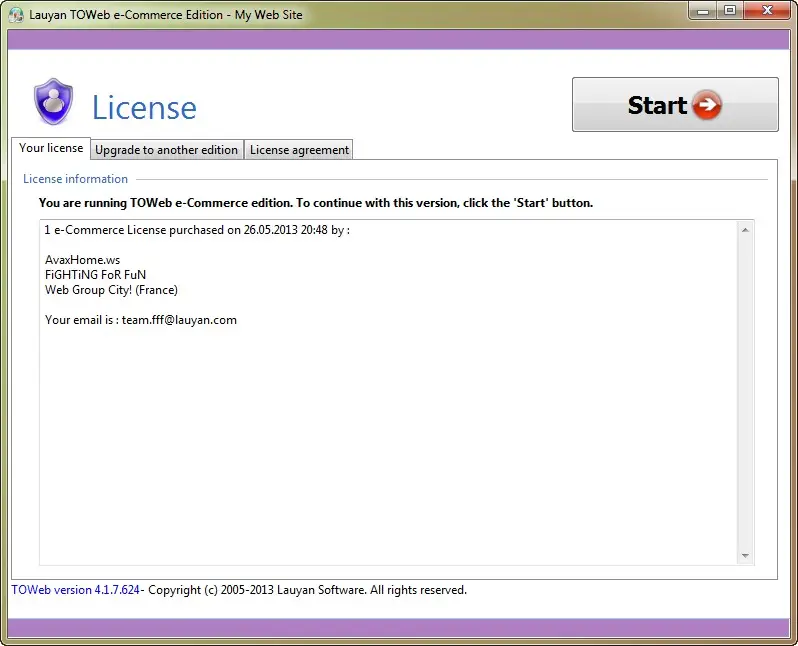This screenshot has width=798, height=646.
Task: Click the TOWeb version 4.1.7.624 link
Action: [75, 589]
